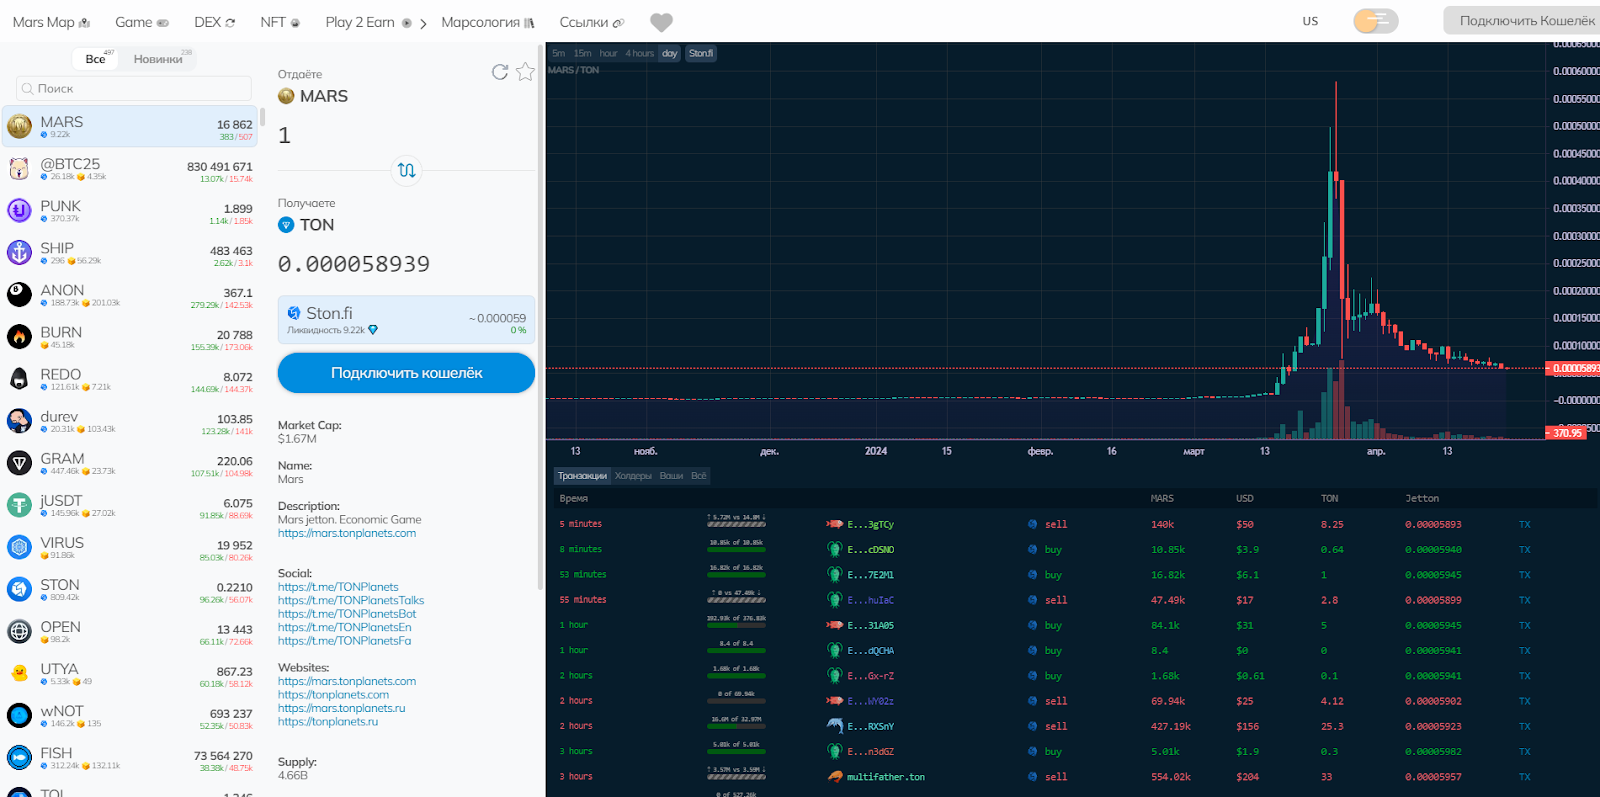The image size is (1600, 797).
Task: Select the Ston.fi liquidity route card
Action: 406,320
